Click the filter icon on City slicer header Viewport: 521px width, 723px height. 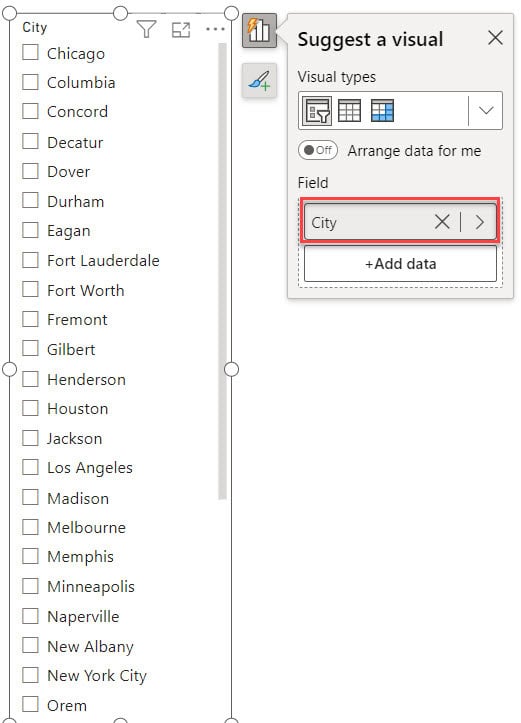[147, 30]
